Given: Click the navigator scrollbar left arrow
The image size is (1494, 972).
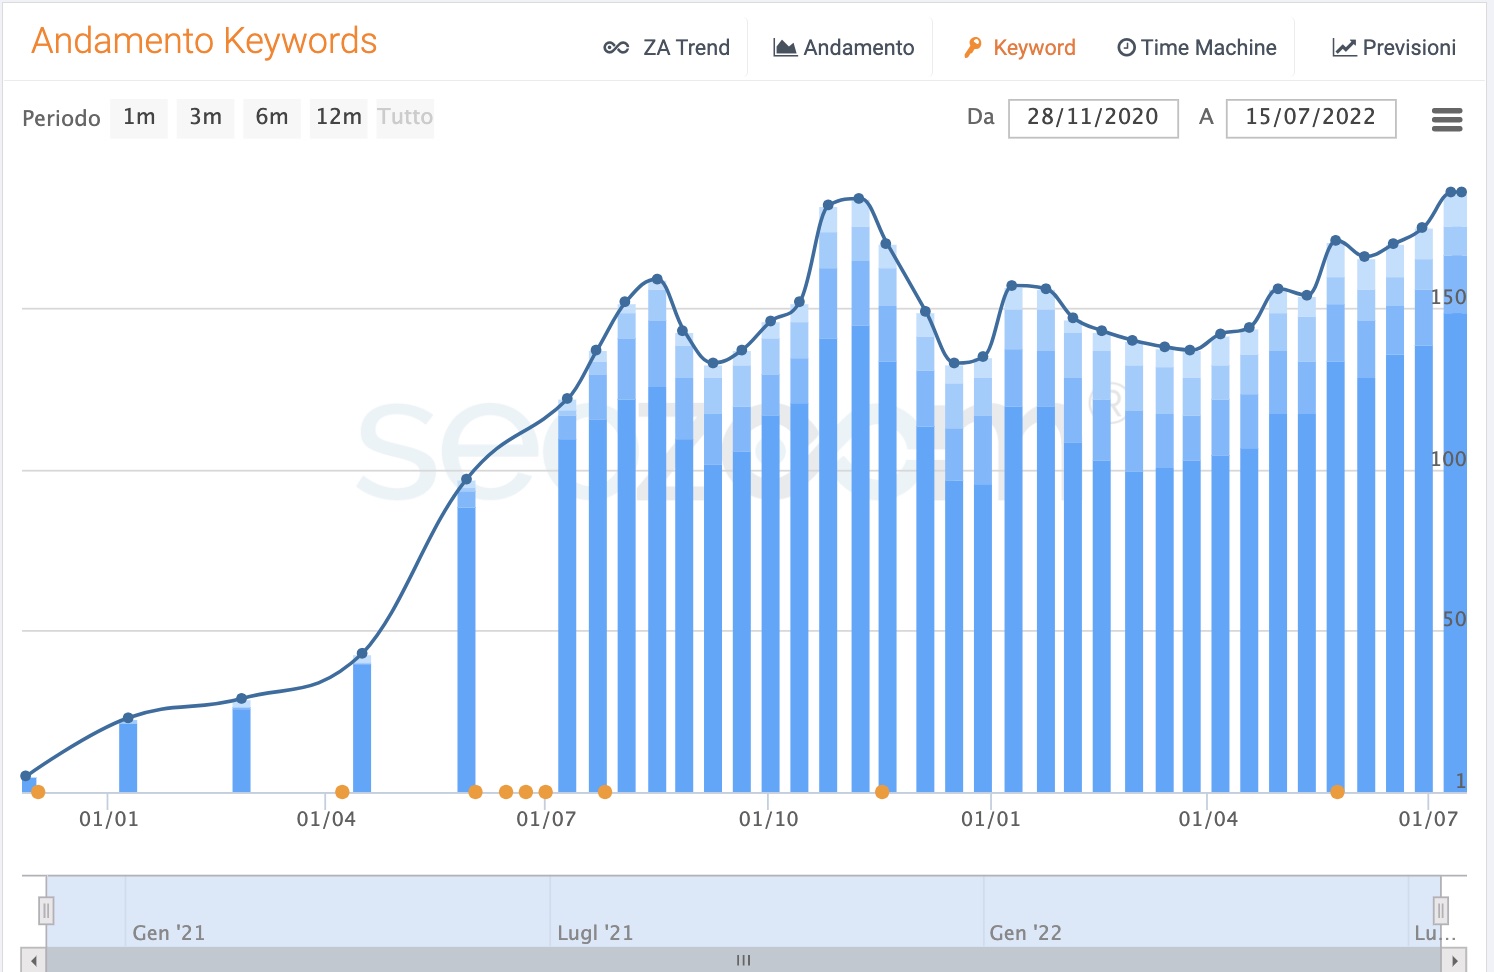Looking at the screenshot, I should click(x=34, y=960).
